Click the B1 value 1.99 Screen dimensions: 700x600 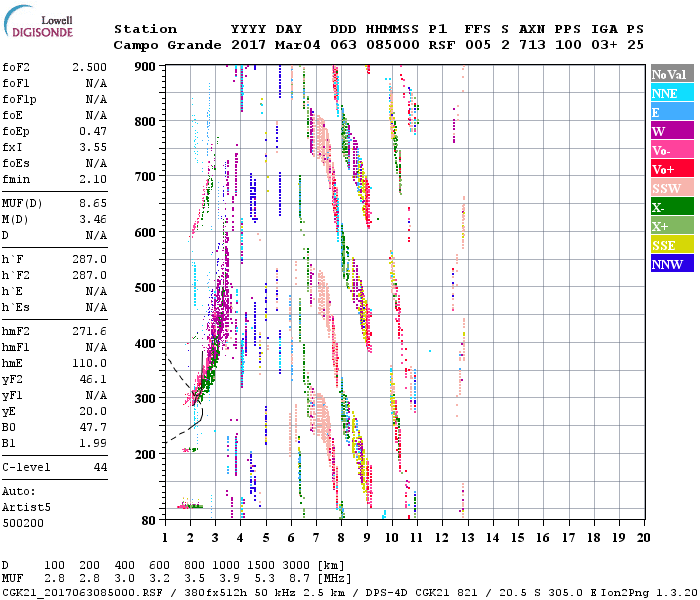93,444
